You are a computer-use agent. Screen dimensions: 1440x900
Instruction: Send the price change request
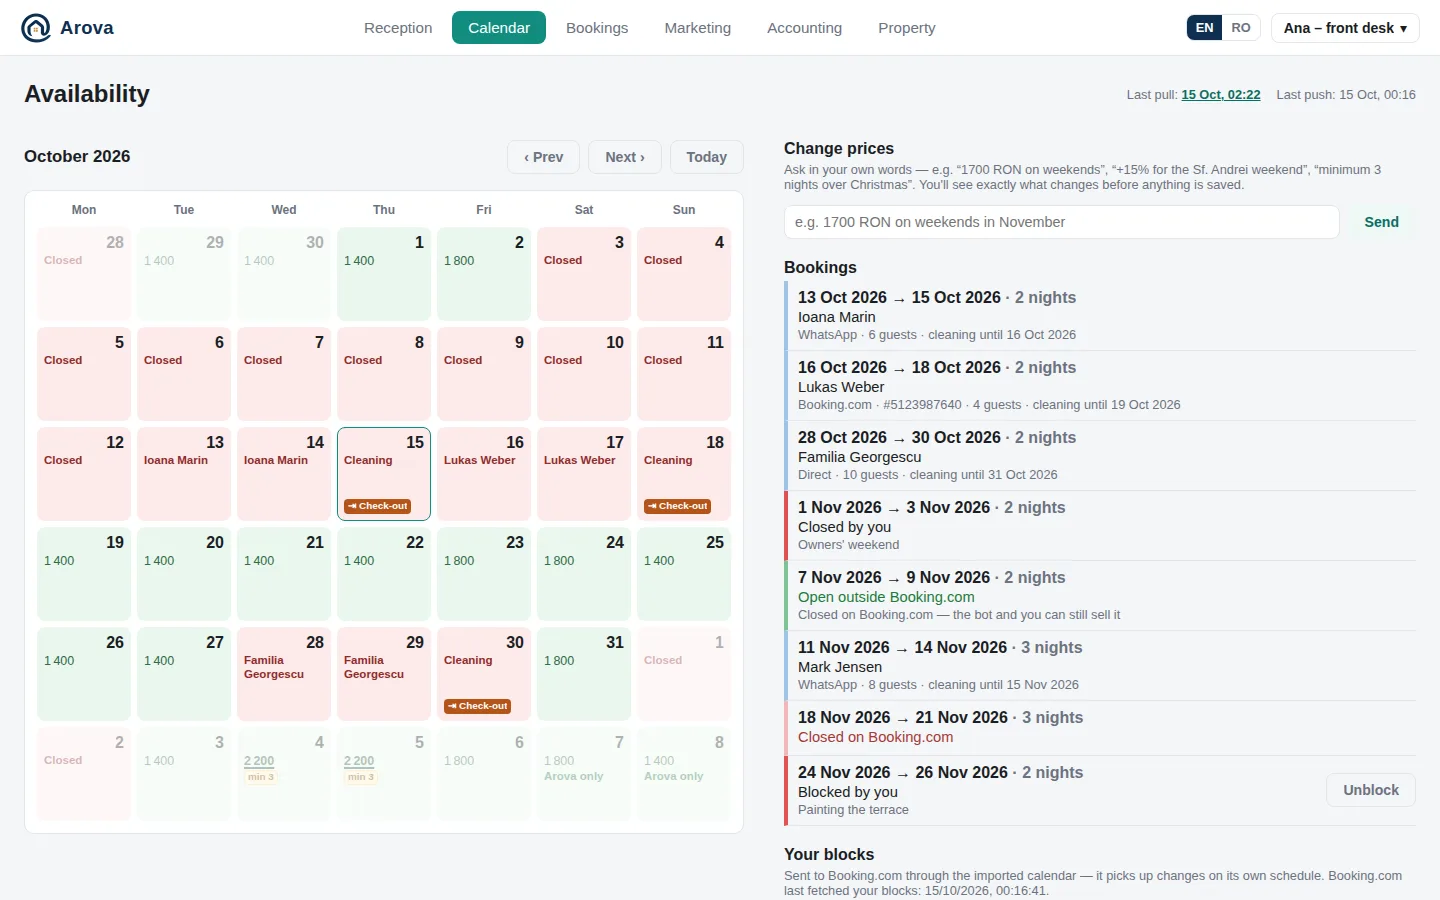[1381, 222]
